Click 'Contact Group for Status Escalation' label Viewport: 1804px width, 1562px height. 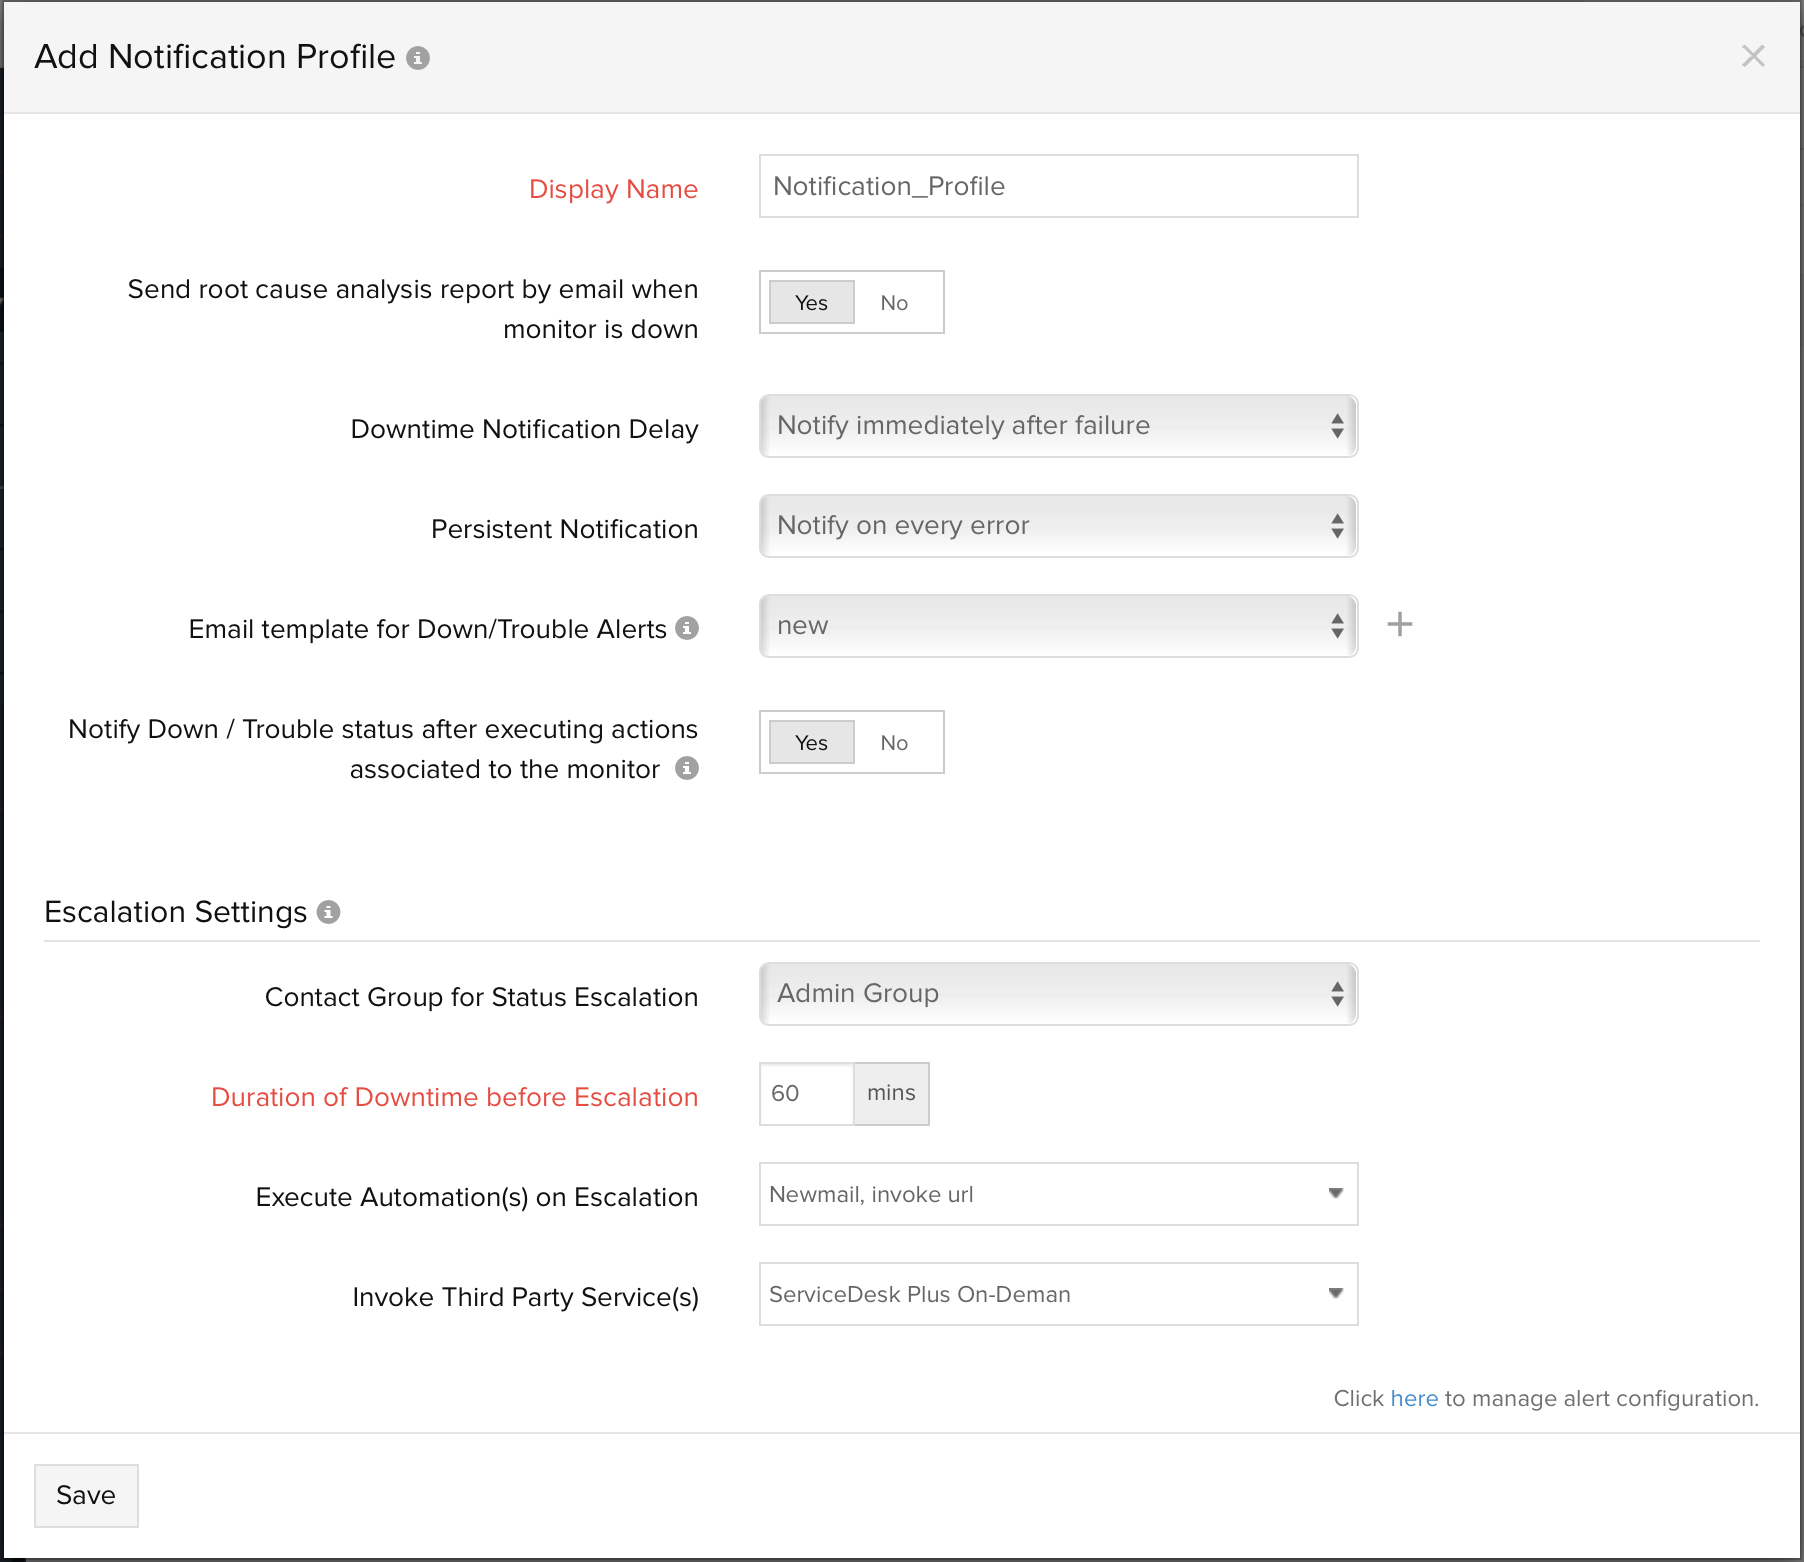pos(482,997)
